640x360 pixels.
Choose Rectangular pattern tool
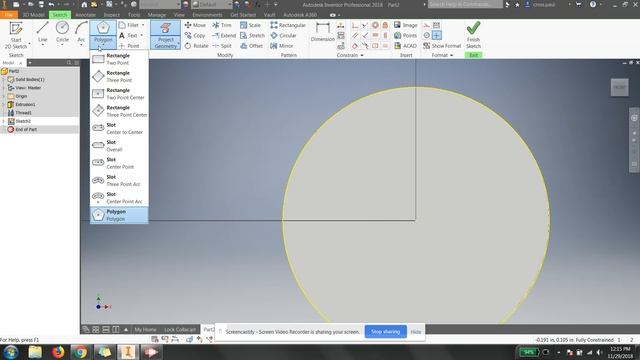tap(288, 25)
